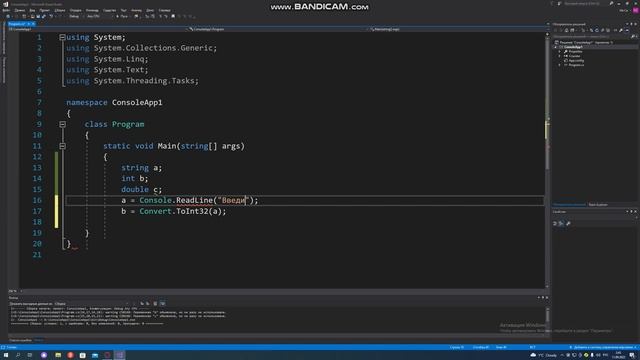Toggle Alphabetical view in Properties panel
The image size is (640, 360).
[561, 223]
